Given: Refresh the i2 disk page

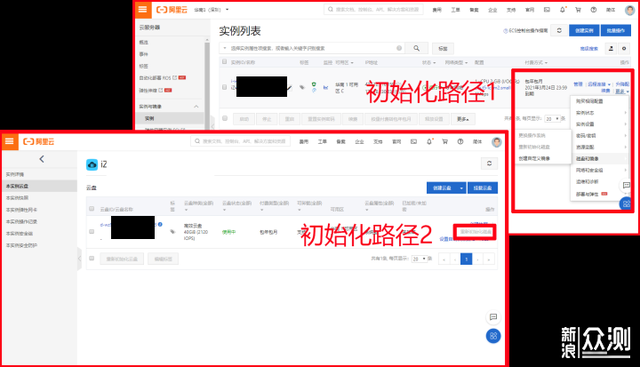Looking at the screenshot, I should 489,164.
